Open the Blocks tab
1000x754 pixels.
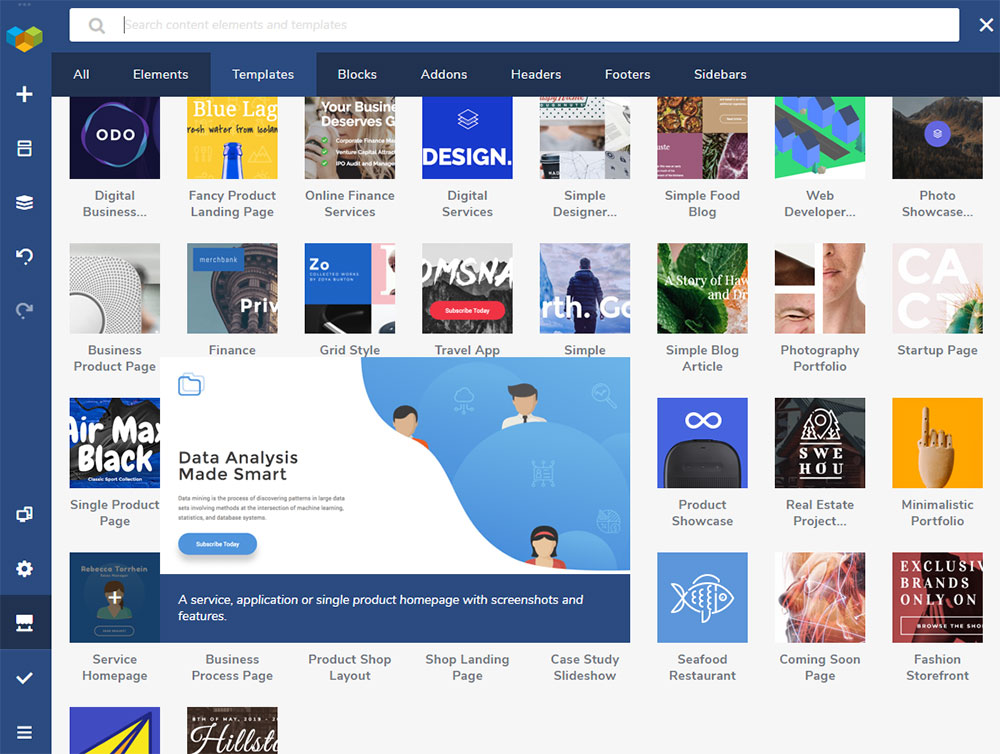357,74
